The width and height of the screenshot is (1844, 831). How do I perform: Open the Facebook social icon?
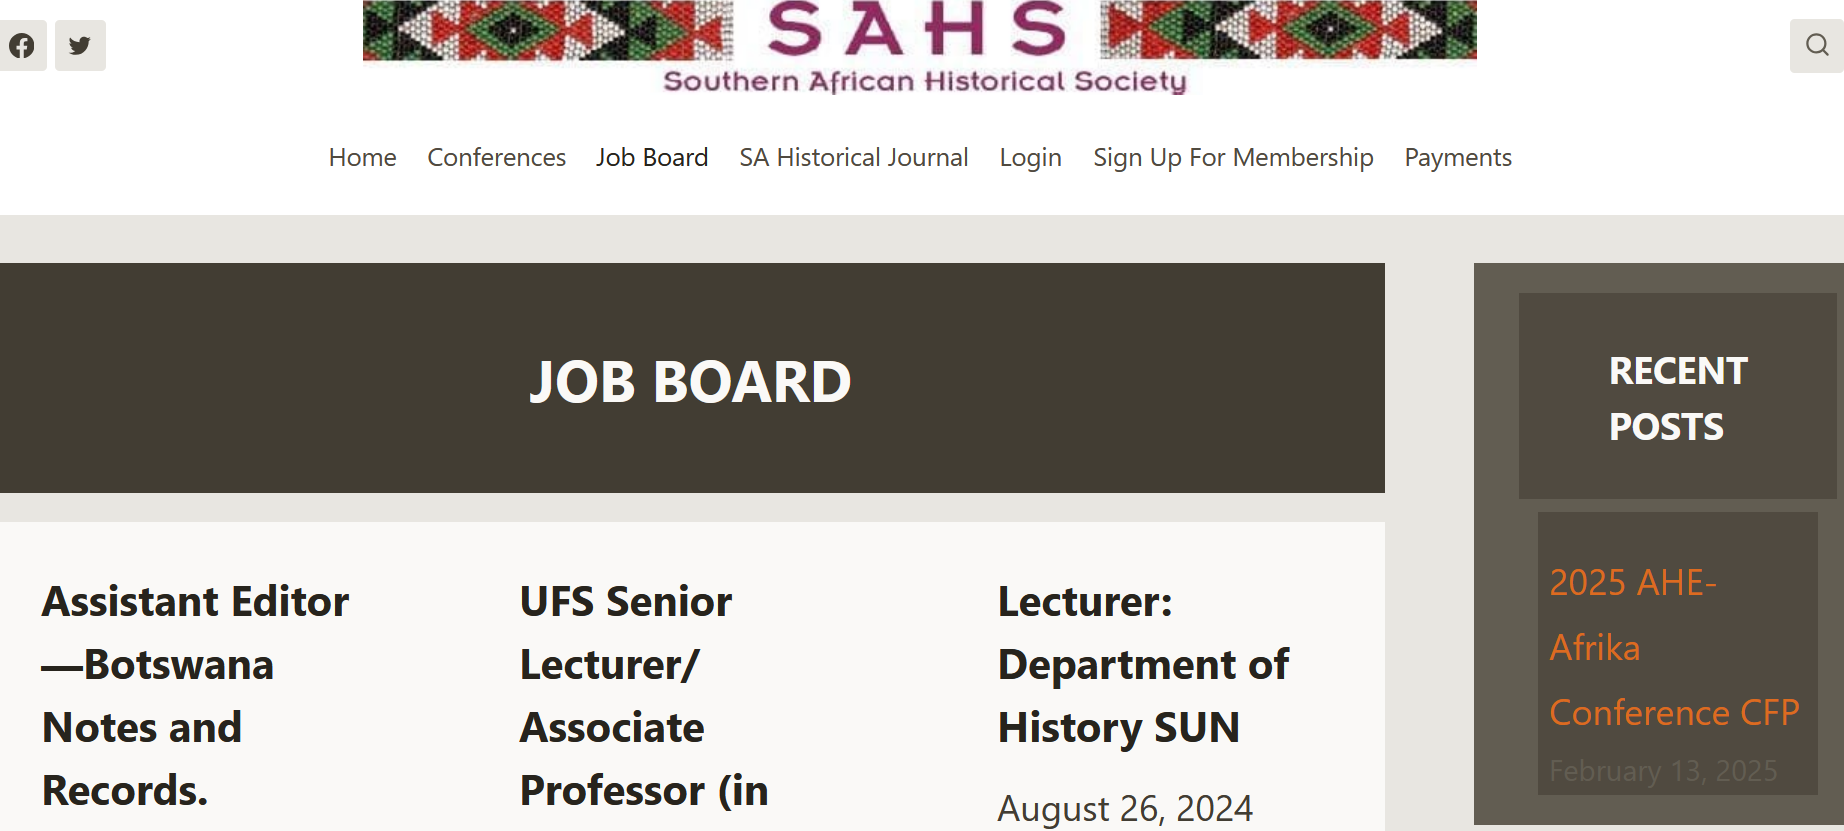click(x=22, y=45)
